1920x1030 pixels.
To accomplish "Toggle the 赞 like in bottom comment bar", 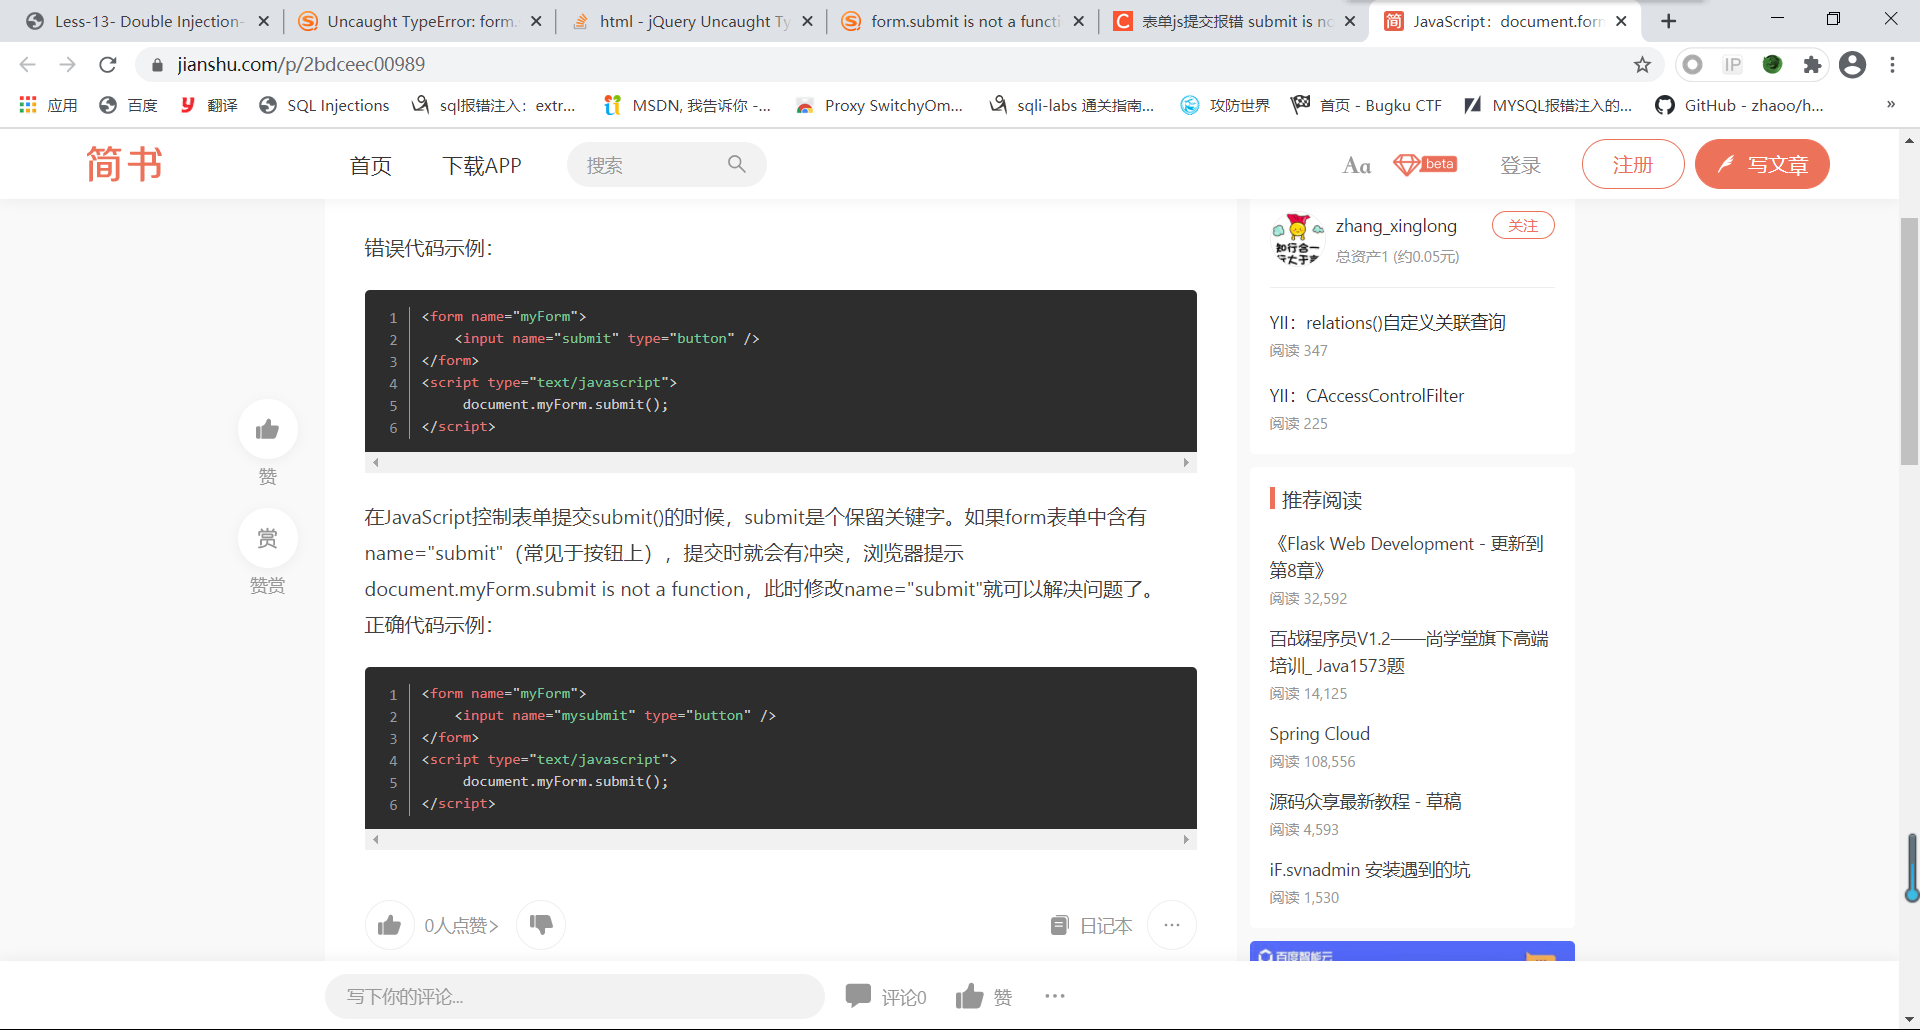I will (970, 996).
